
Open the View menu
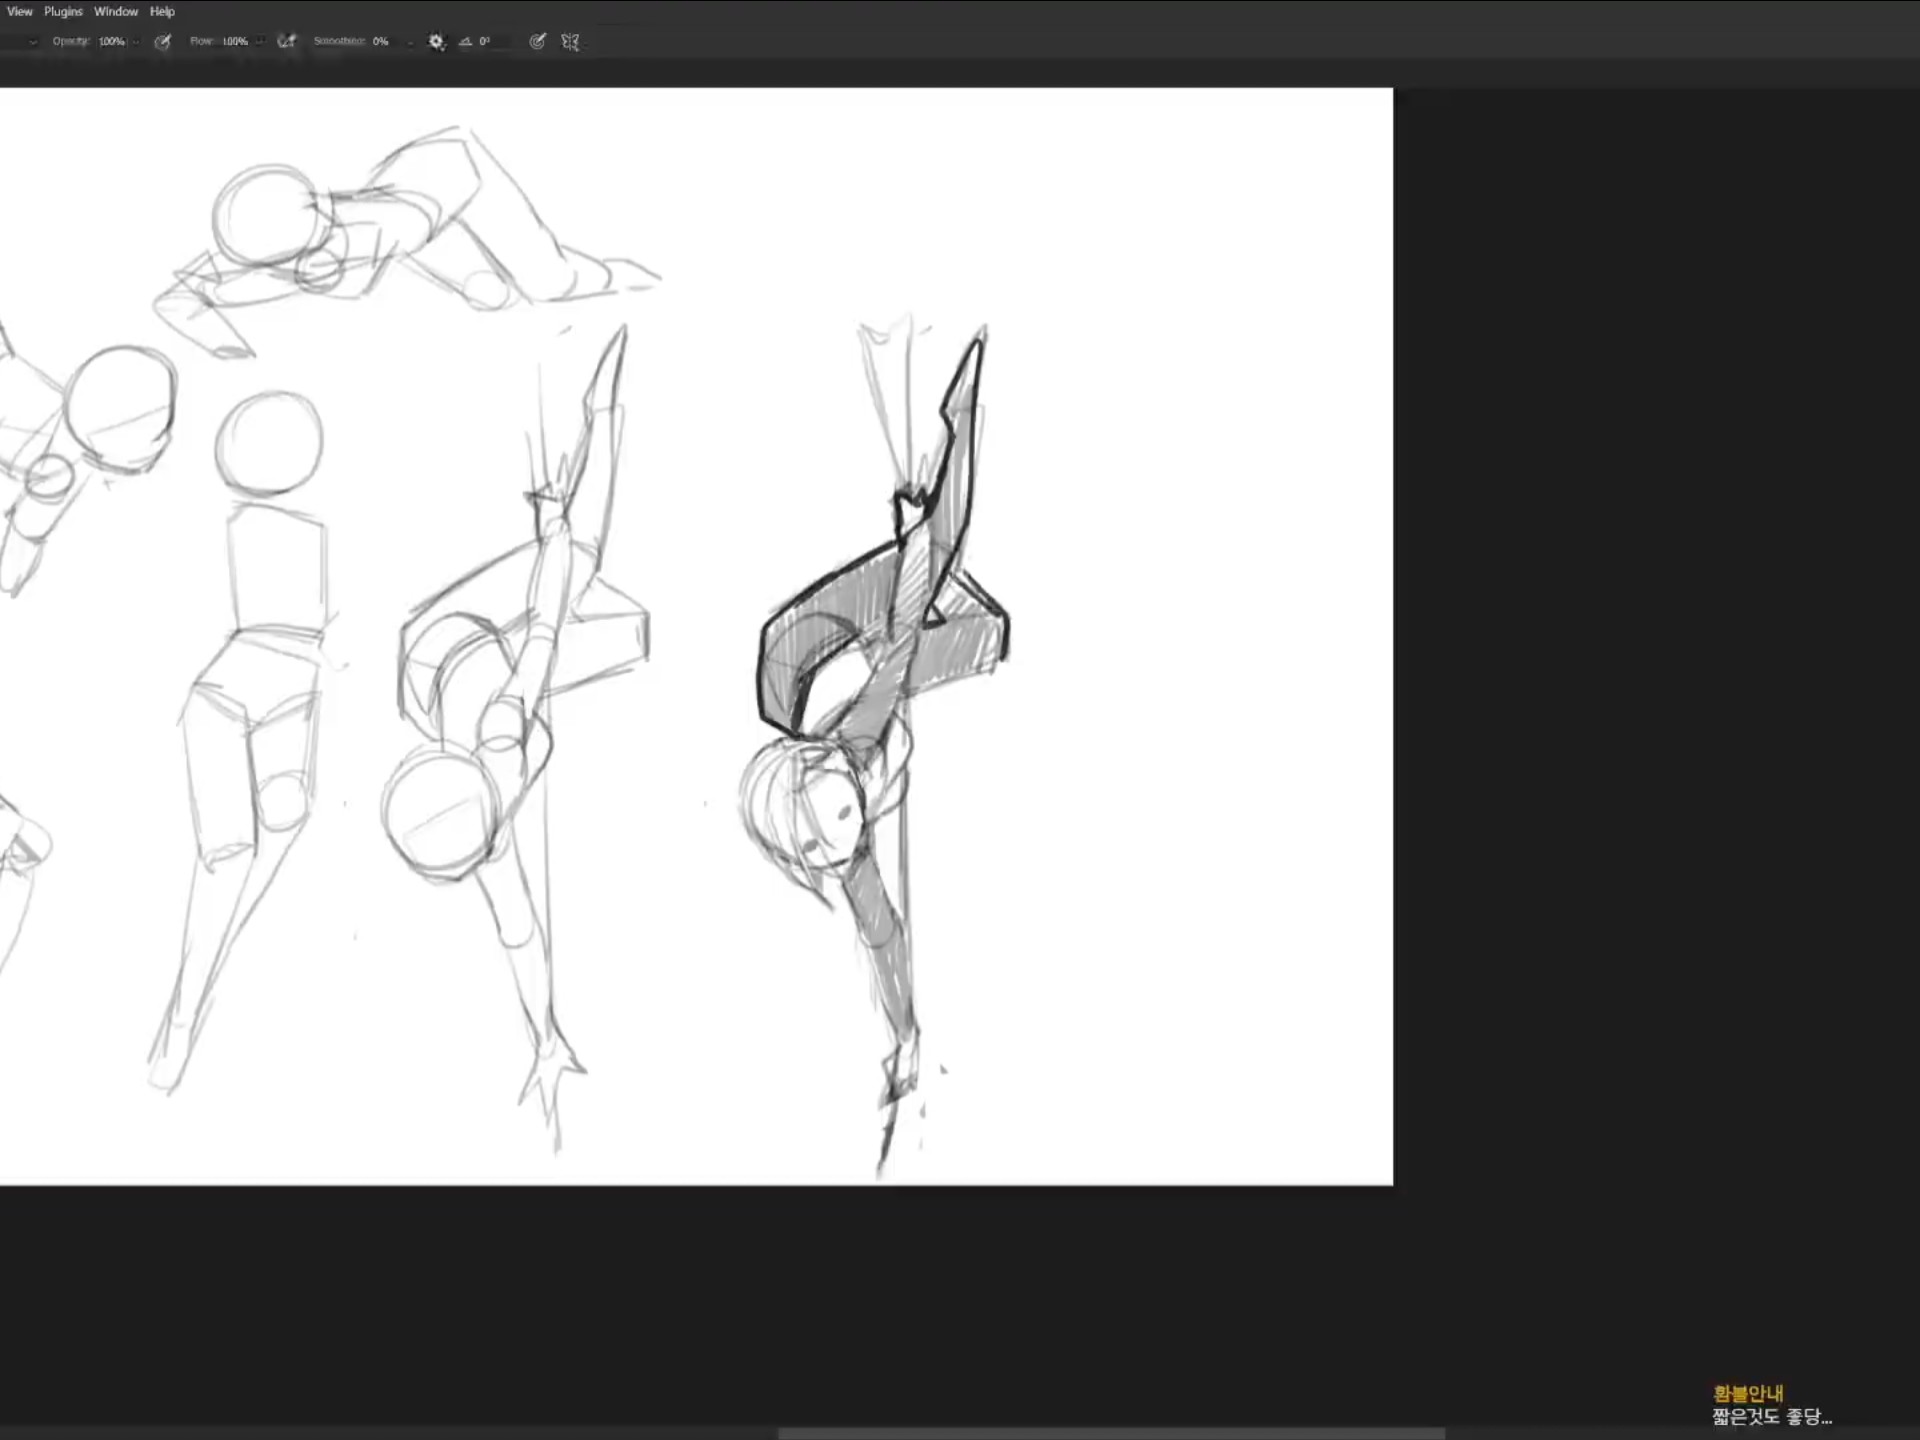coord(20,12)
